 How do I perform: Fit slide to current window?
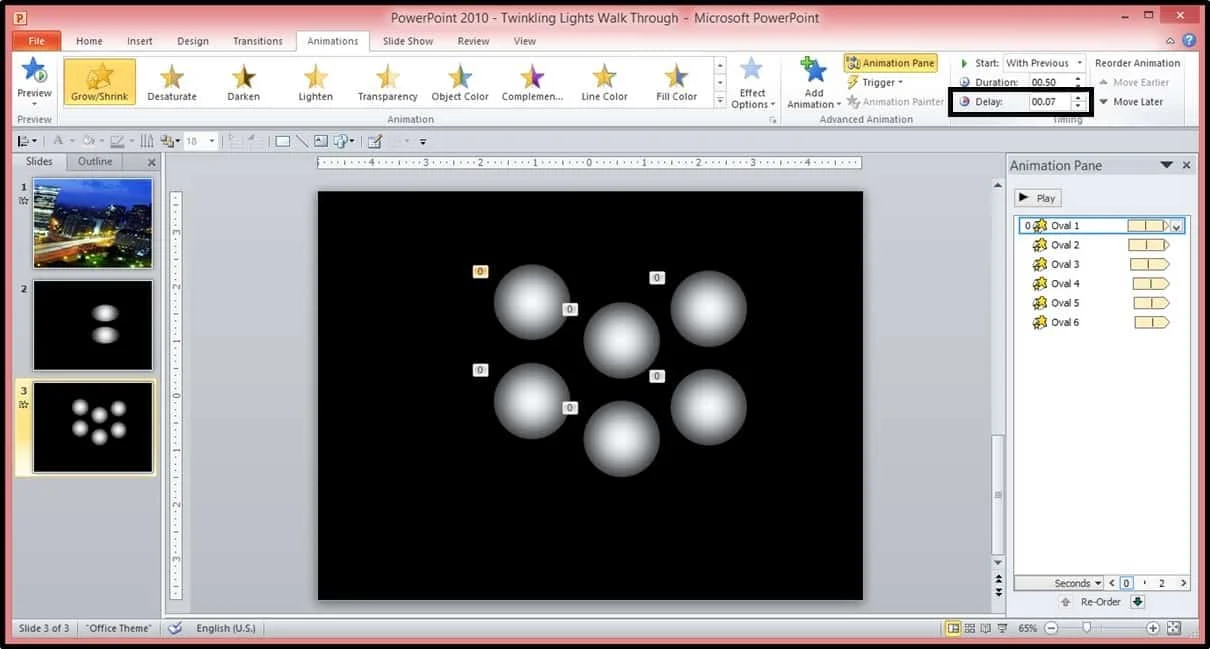click(1174, 628)
